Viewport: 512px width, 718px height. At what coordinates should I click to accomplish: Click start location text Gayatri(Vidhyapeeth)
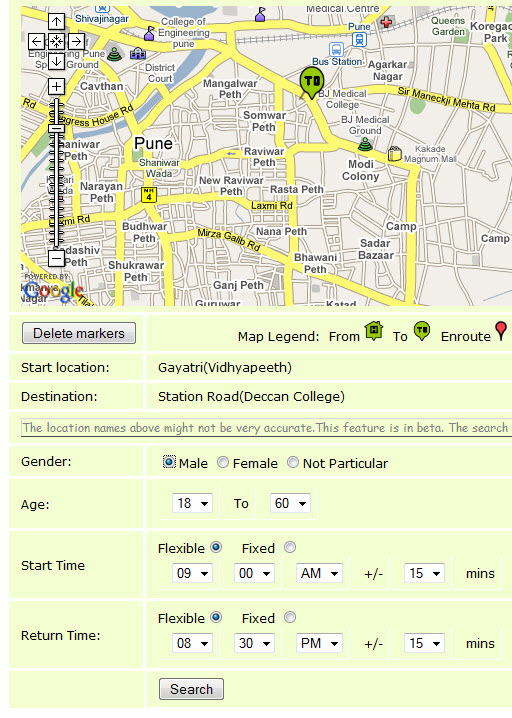(225, 368)
